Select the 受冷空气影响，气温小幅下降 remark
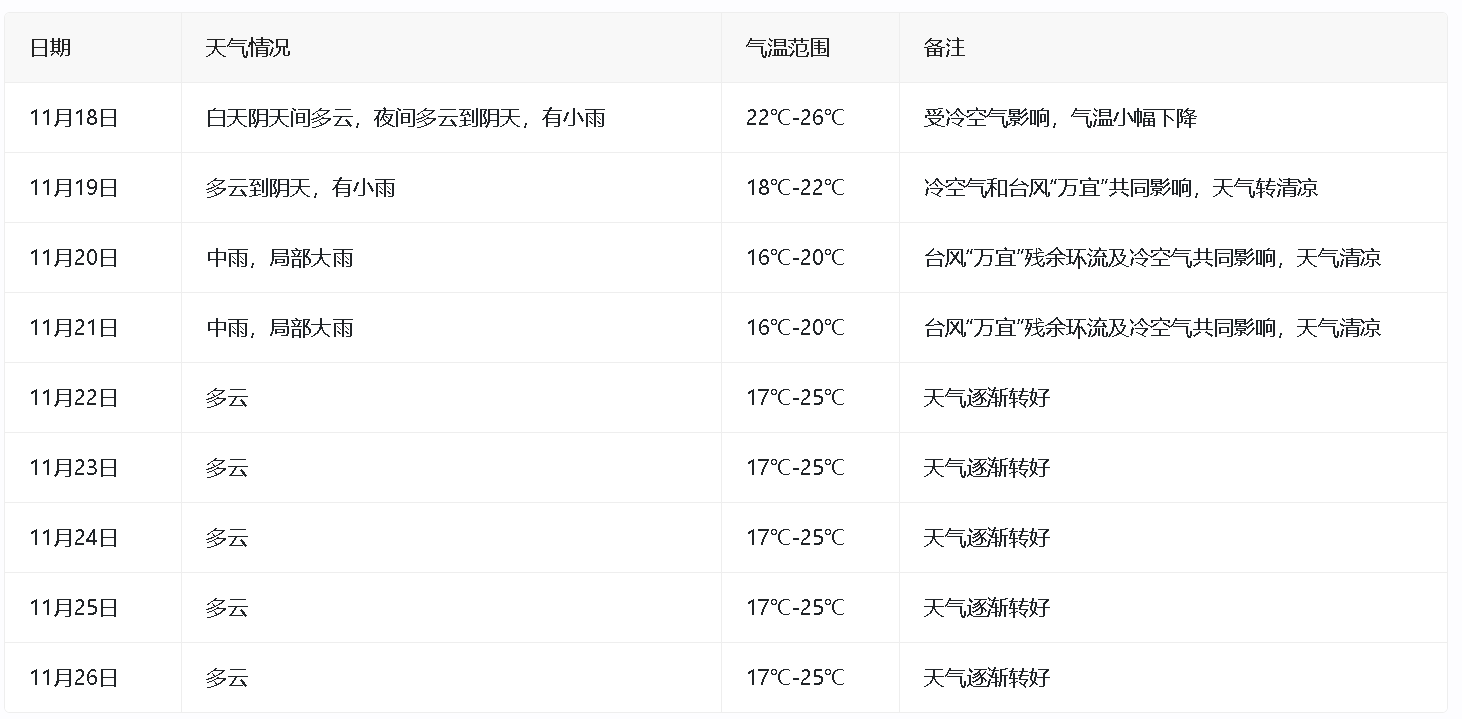Viewport: 1462px width, 719px height. (x=1060, y=118)
